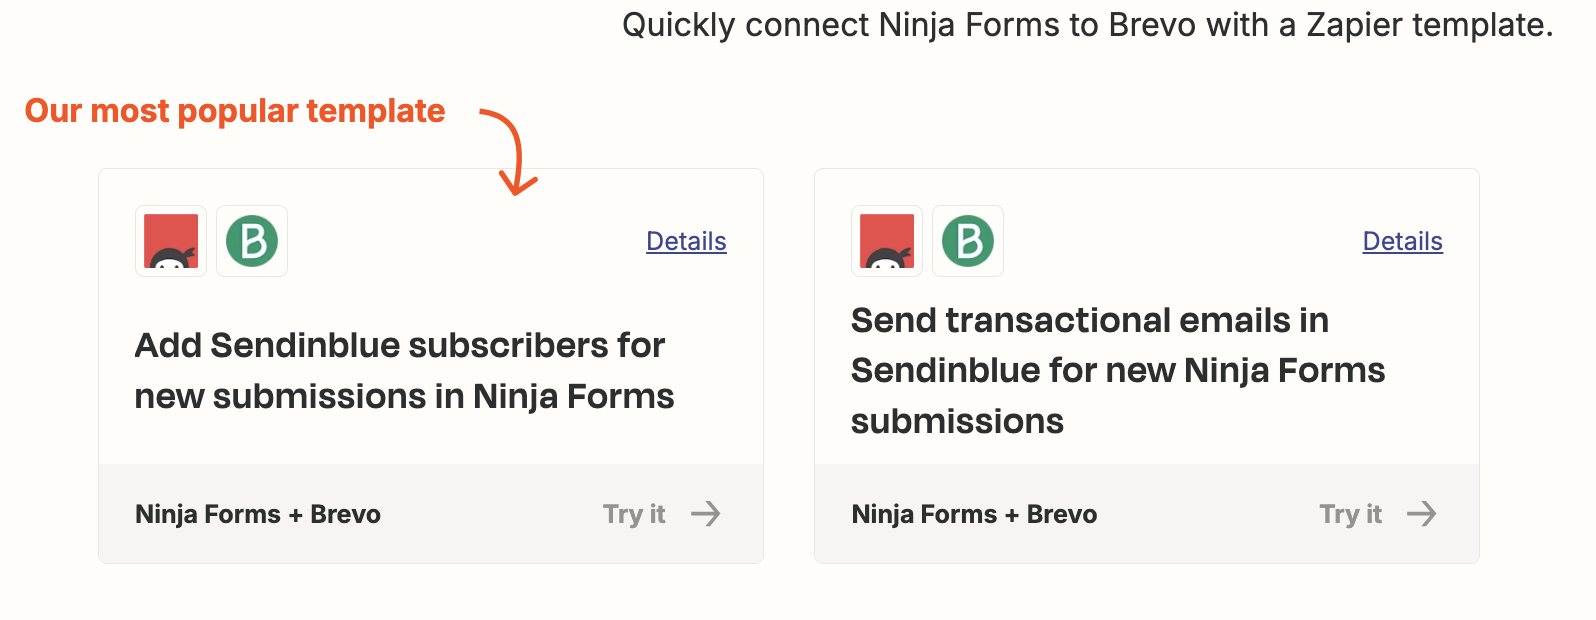Image resolution: width=1596 pixels, height=620 pixels.
Task: Click 'Ninja Forms + Brevo' label in first card
Action: [258, 514]
